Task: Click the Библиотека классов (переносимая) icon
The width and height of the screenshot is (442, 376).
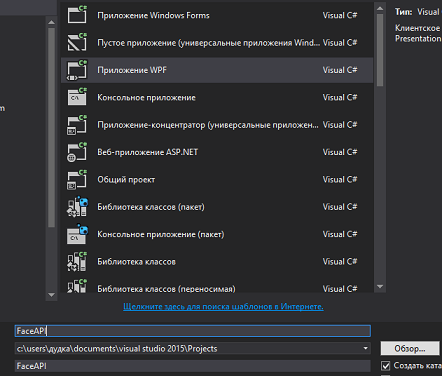Action: point(77,286)
